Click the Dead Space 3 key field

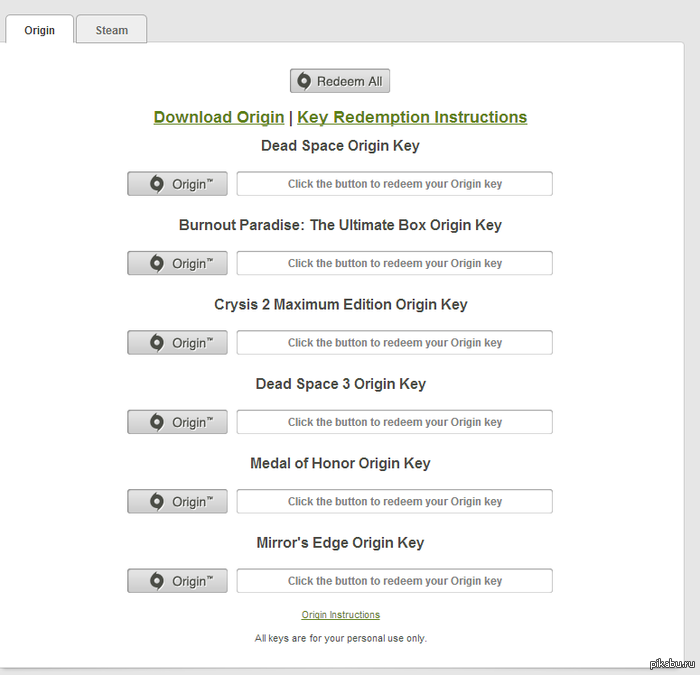(x=395, y=422)
